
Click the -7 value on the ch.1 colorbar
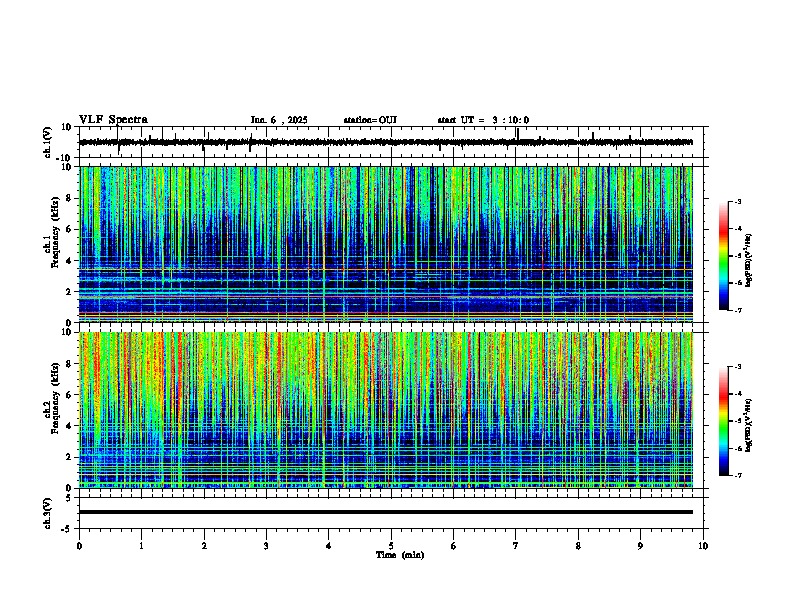(737, 311)
